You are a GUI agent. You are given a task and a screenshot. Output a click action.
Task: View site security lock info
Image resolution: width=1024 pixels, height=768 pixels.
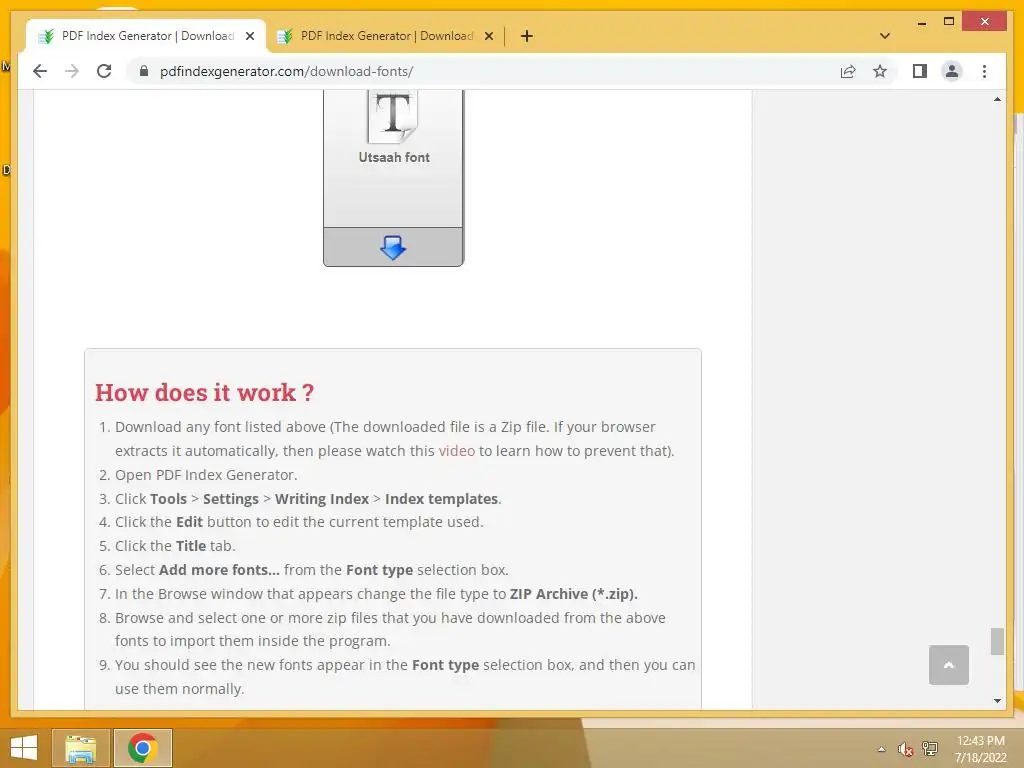pos(144,71)
